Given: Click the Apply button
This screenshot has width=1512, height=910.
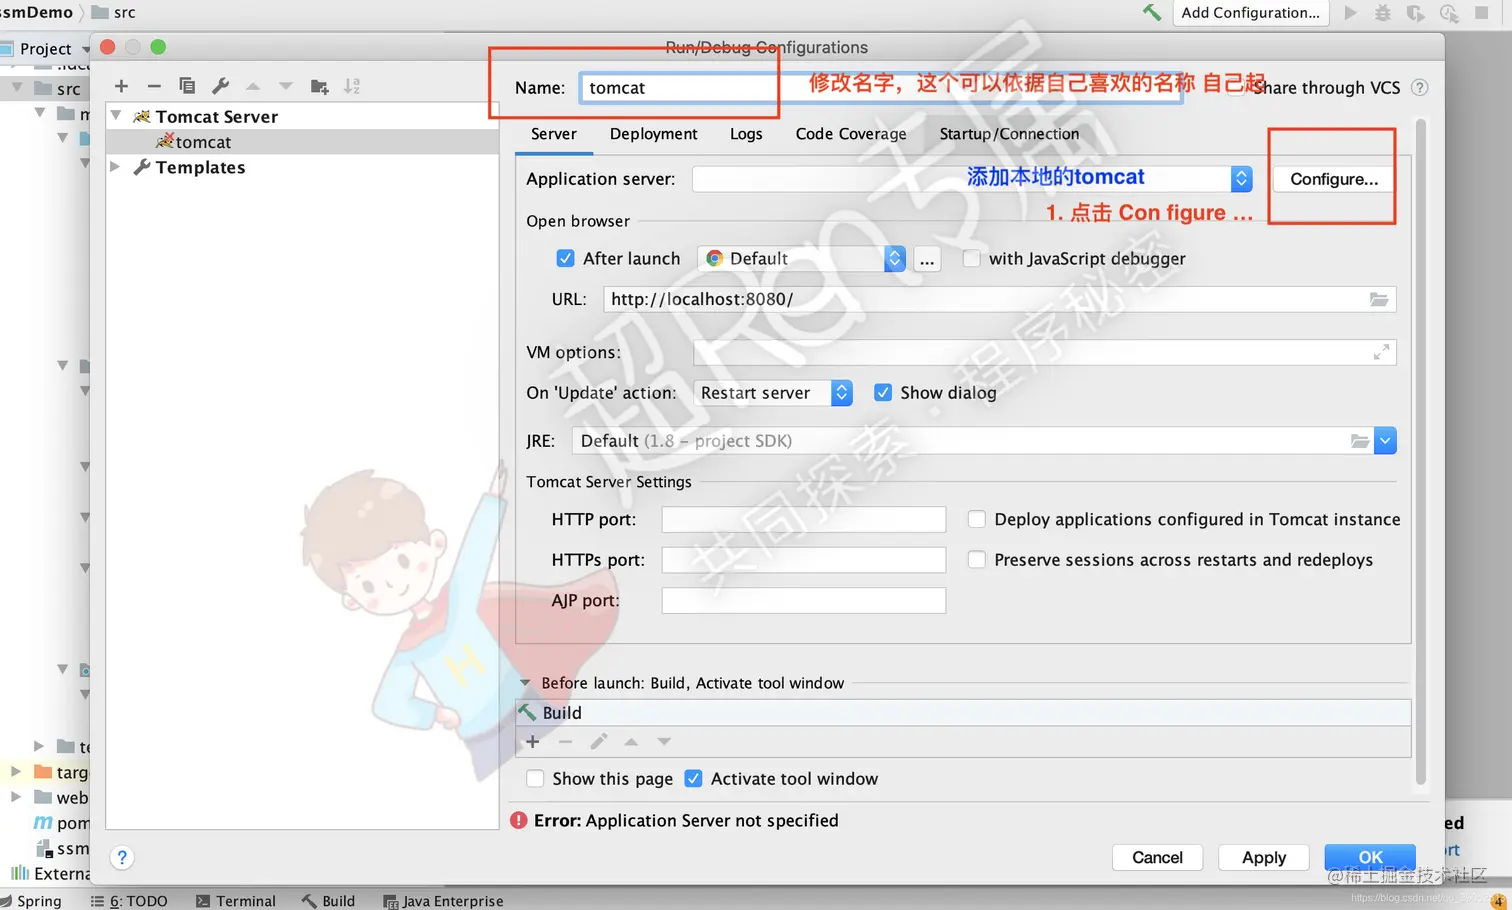Looking at the screenshot, I should click(1264, 857).
